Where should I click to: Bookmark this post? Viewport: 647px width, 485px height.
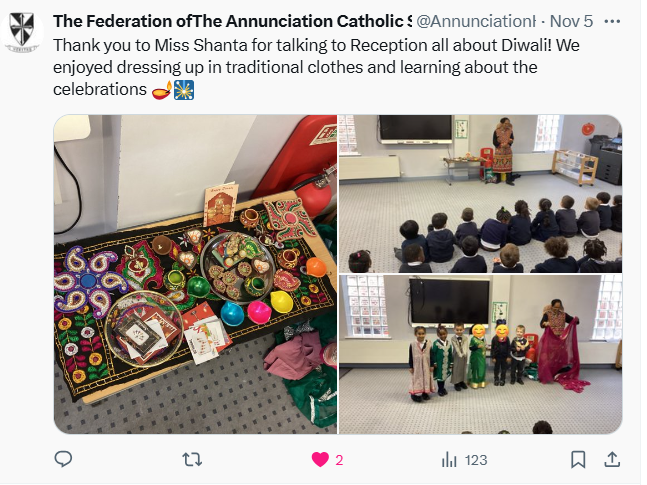pyautogui.click(x=578, y=459)
